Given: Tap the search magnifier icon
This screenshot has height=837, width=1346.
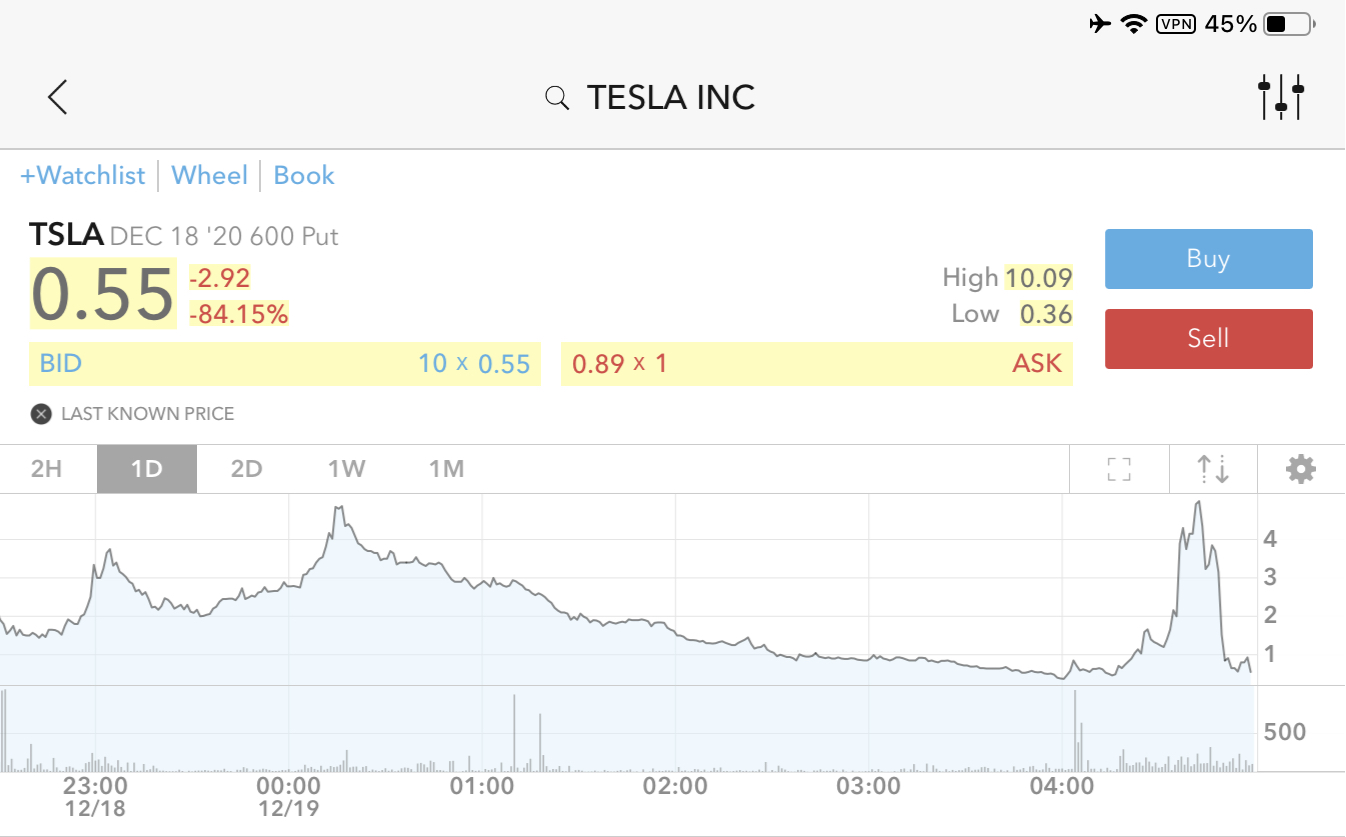Looking at the screenshot, I should click(x=556, y=98).
